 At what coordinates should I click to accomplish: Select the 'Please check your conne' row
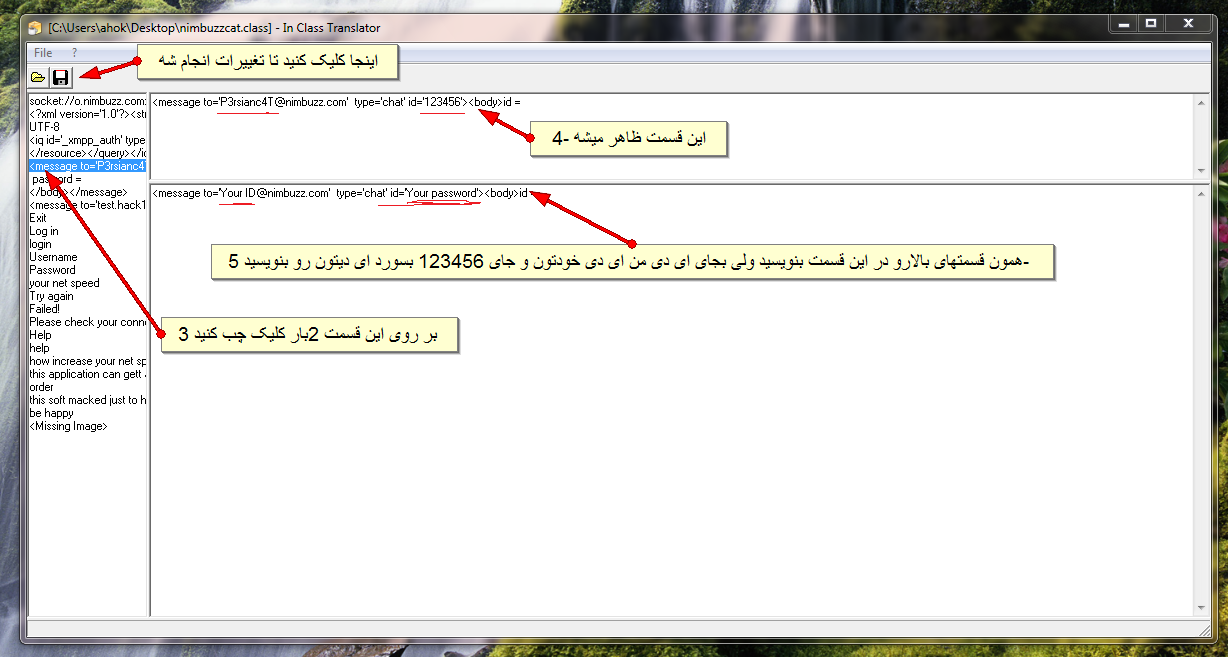pos(88,322)
